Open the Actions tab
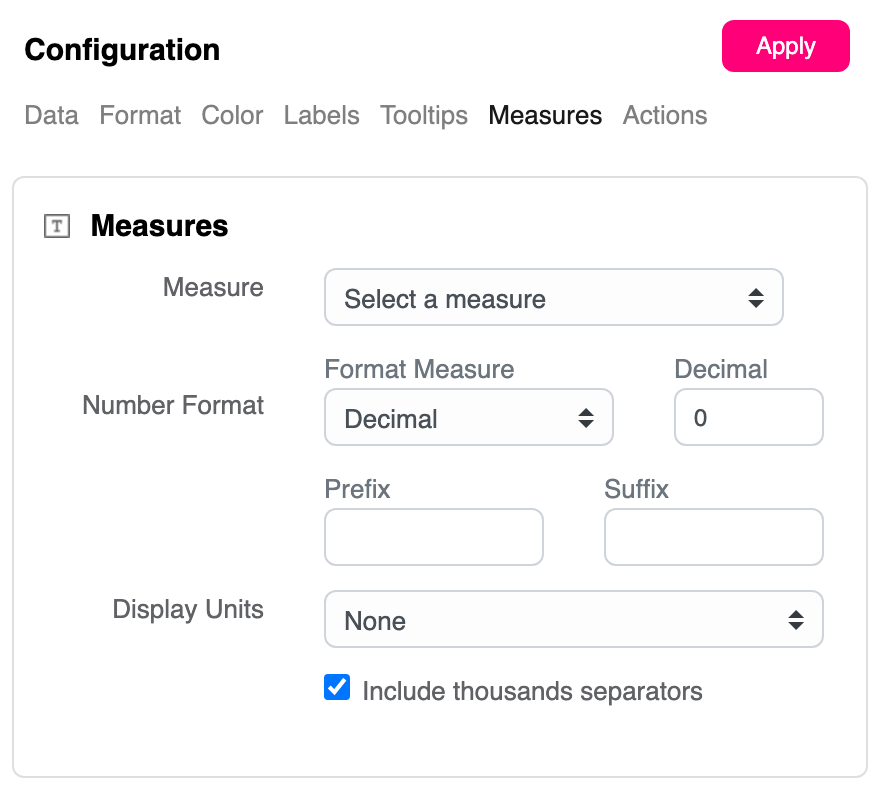 coord(665,116)
